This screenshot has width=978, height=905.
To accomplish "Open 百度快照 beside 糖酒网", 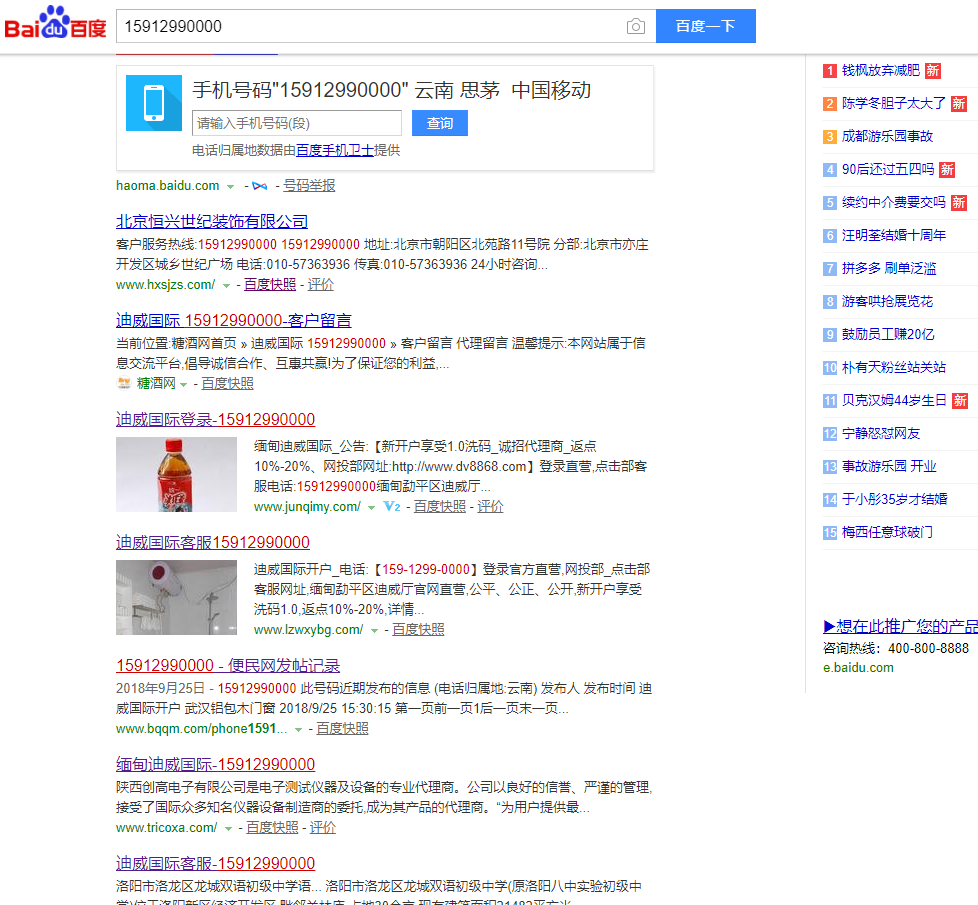I will point(228,384).
